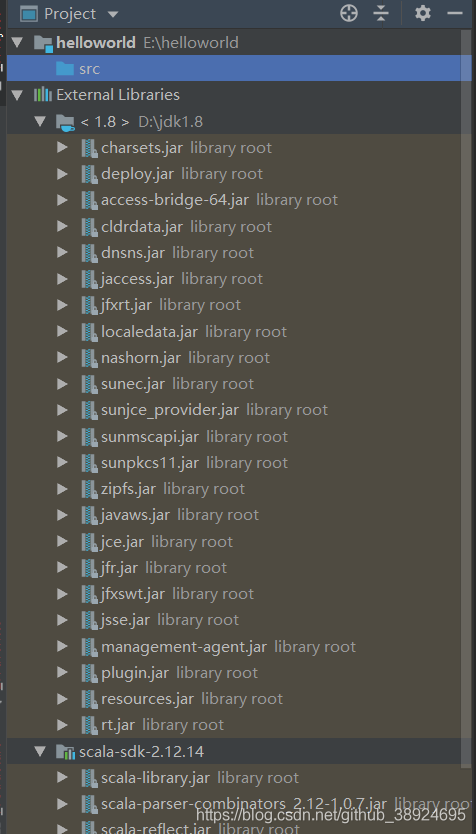Screen dimensions: 476x834
Task: Click the Project tool window icon
Action: 29,14
